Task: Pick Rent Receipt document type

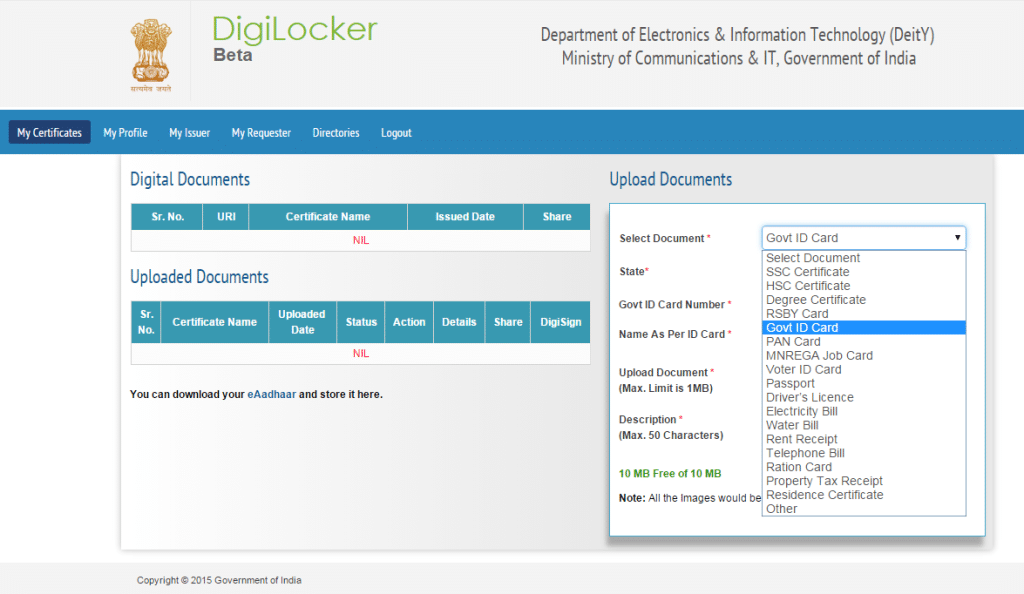Action: click(863, 439)
